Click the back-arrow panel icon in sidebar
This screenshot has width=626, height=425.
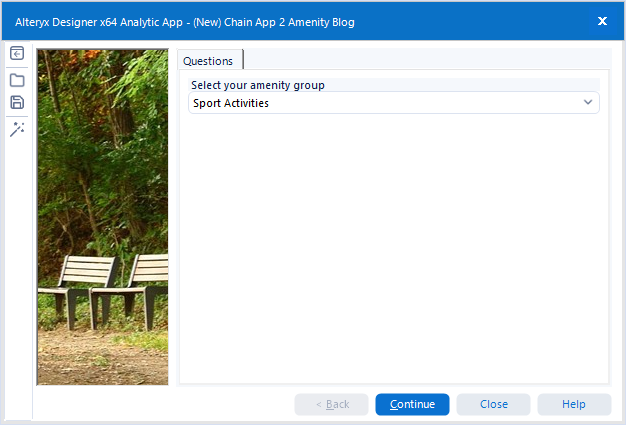[x=17, y=53]
